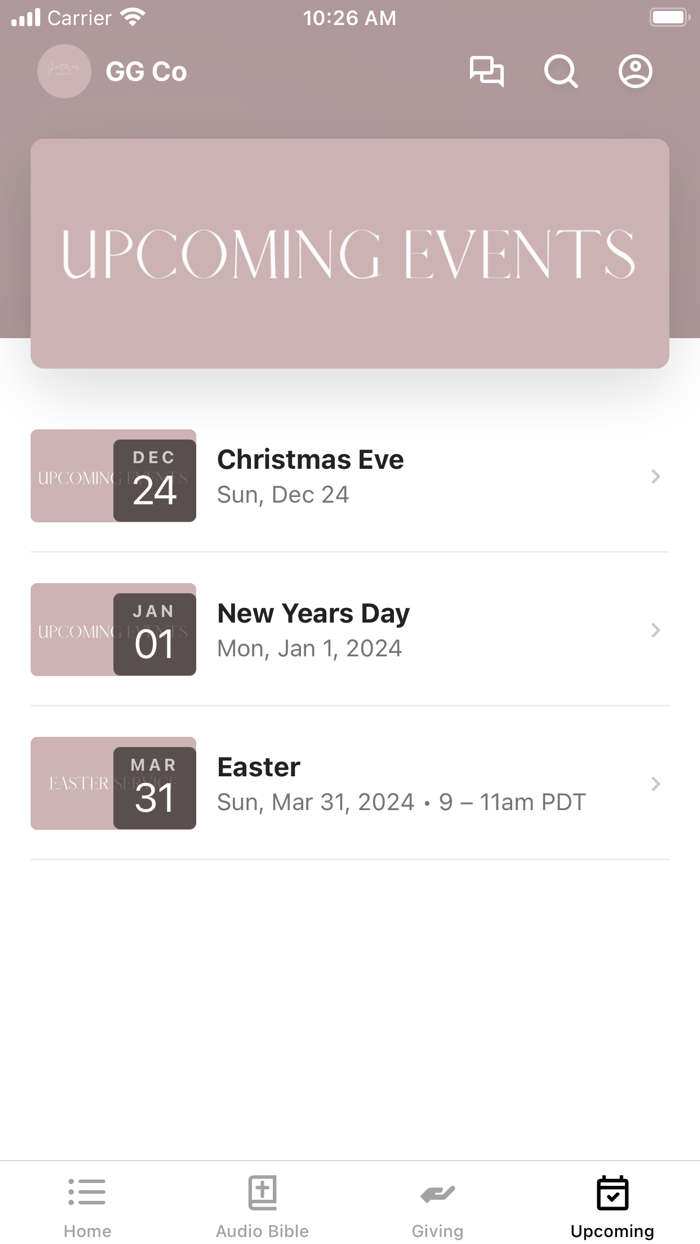Screen dimensions: 700x1244
Task: Tap the Jan 01 event thumbnail
Action: [113, 630]
